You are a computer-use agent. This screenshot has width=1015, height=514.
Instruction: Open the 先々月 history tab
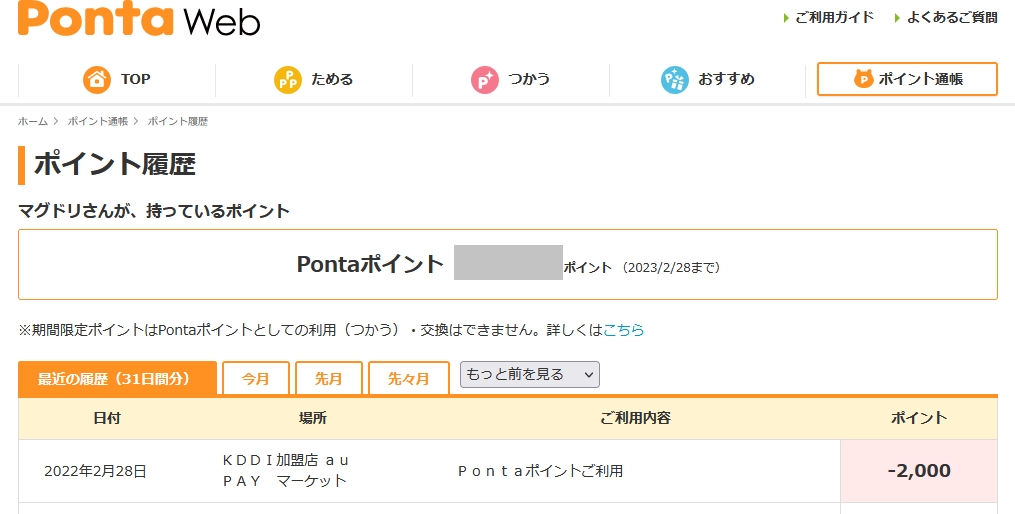click(x=408, y=379)
